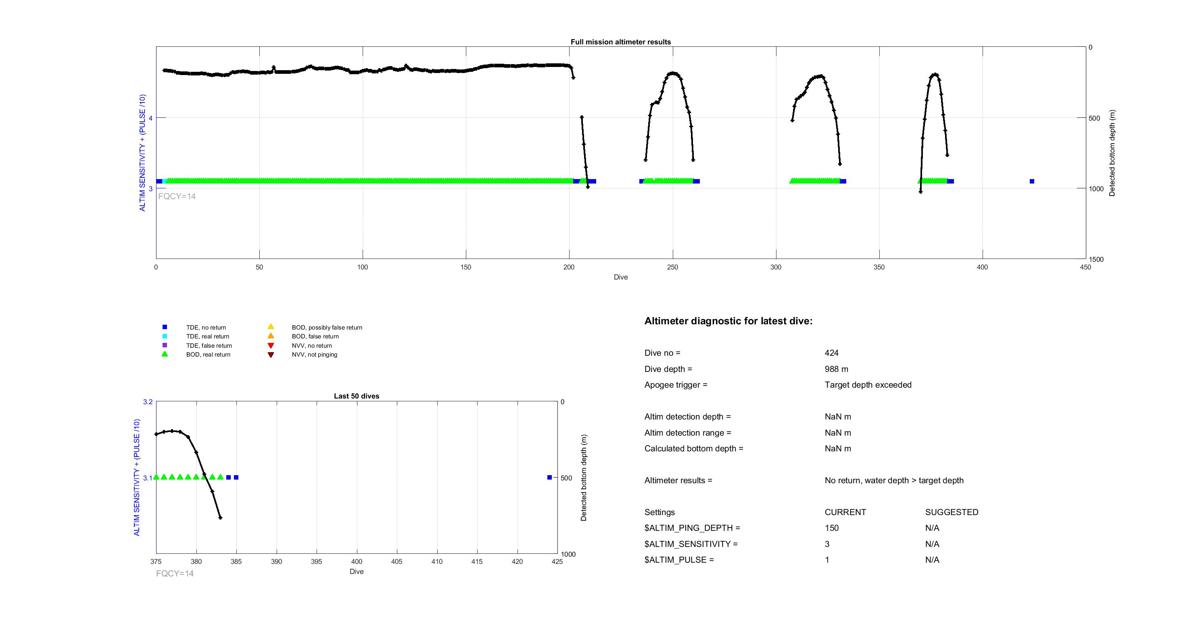Viewport: 1200px width, 622px height.
Task: Click the 'Altim detection range =' label
Action: (688, 433)
